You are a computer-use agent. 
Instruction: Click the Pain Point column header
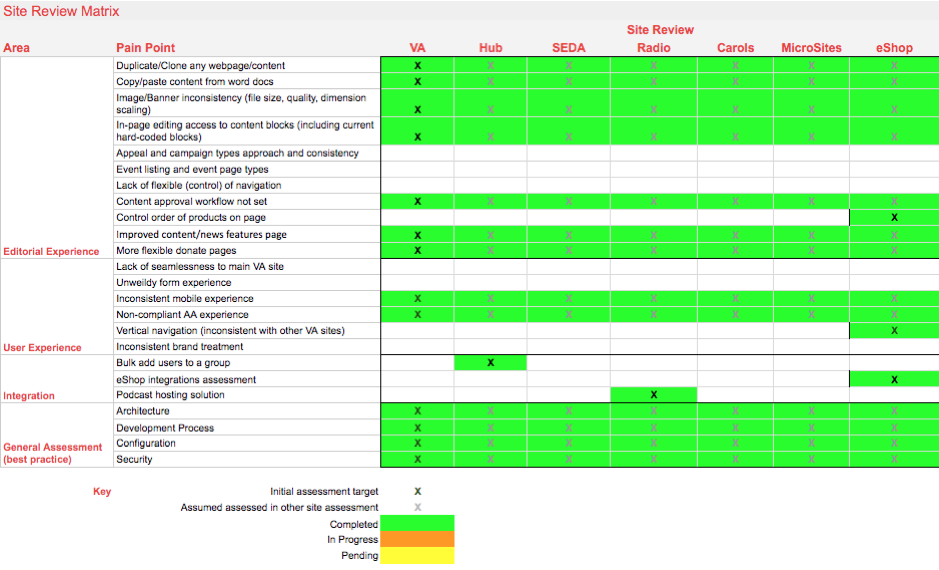(145, 47)
